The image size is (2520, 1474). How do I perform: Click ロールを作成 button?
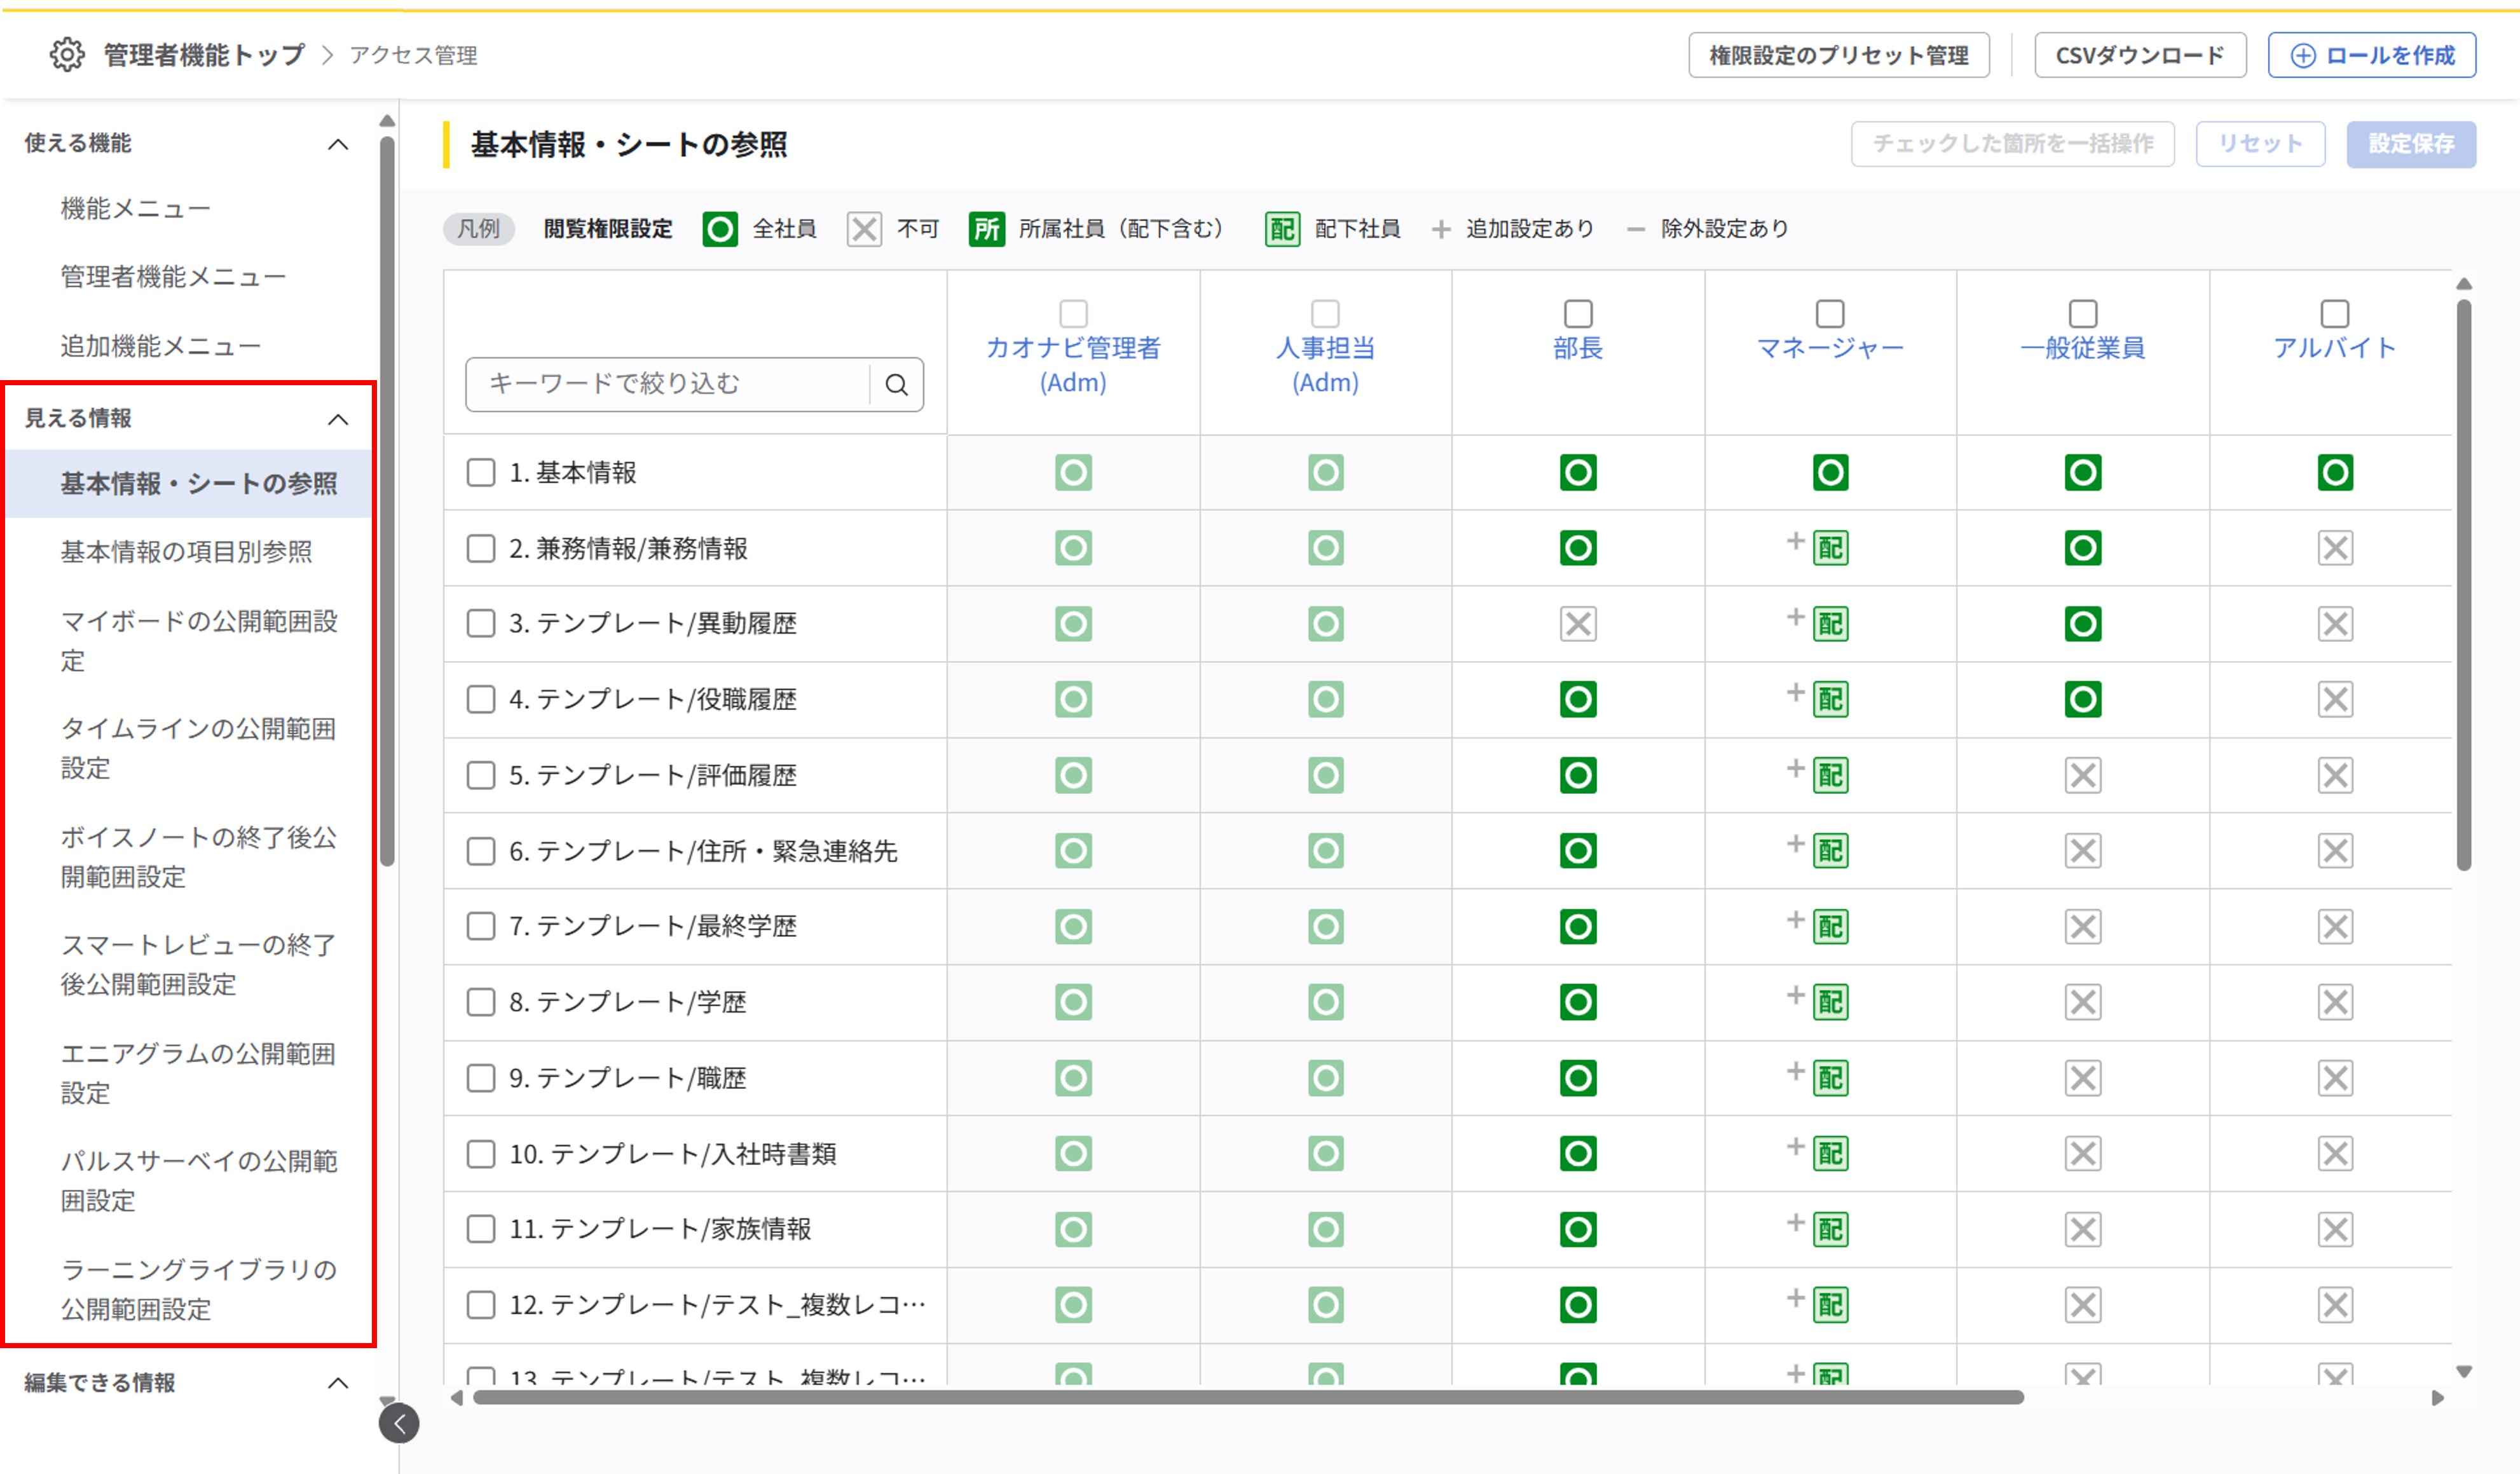coord(2372,55)
